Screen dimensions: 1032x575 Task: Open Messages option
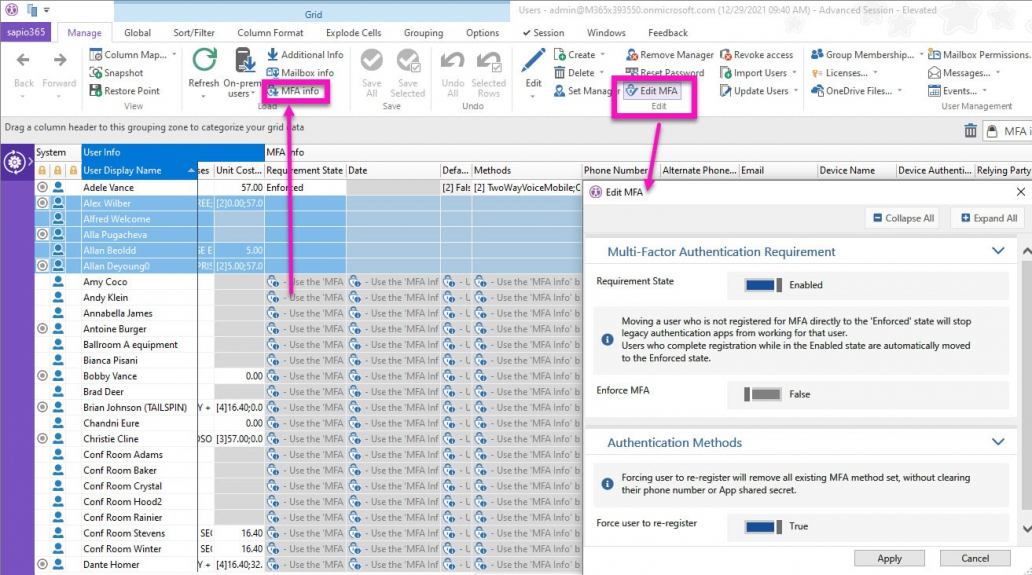click(964, 72)
